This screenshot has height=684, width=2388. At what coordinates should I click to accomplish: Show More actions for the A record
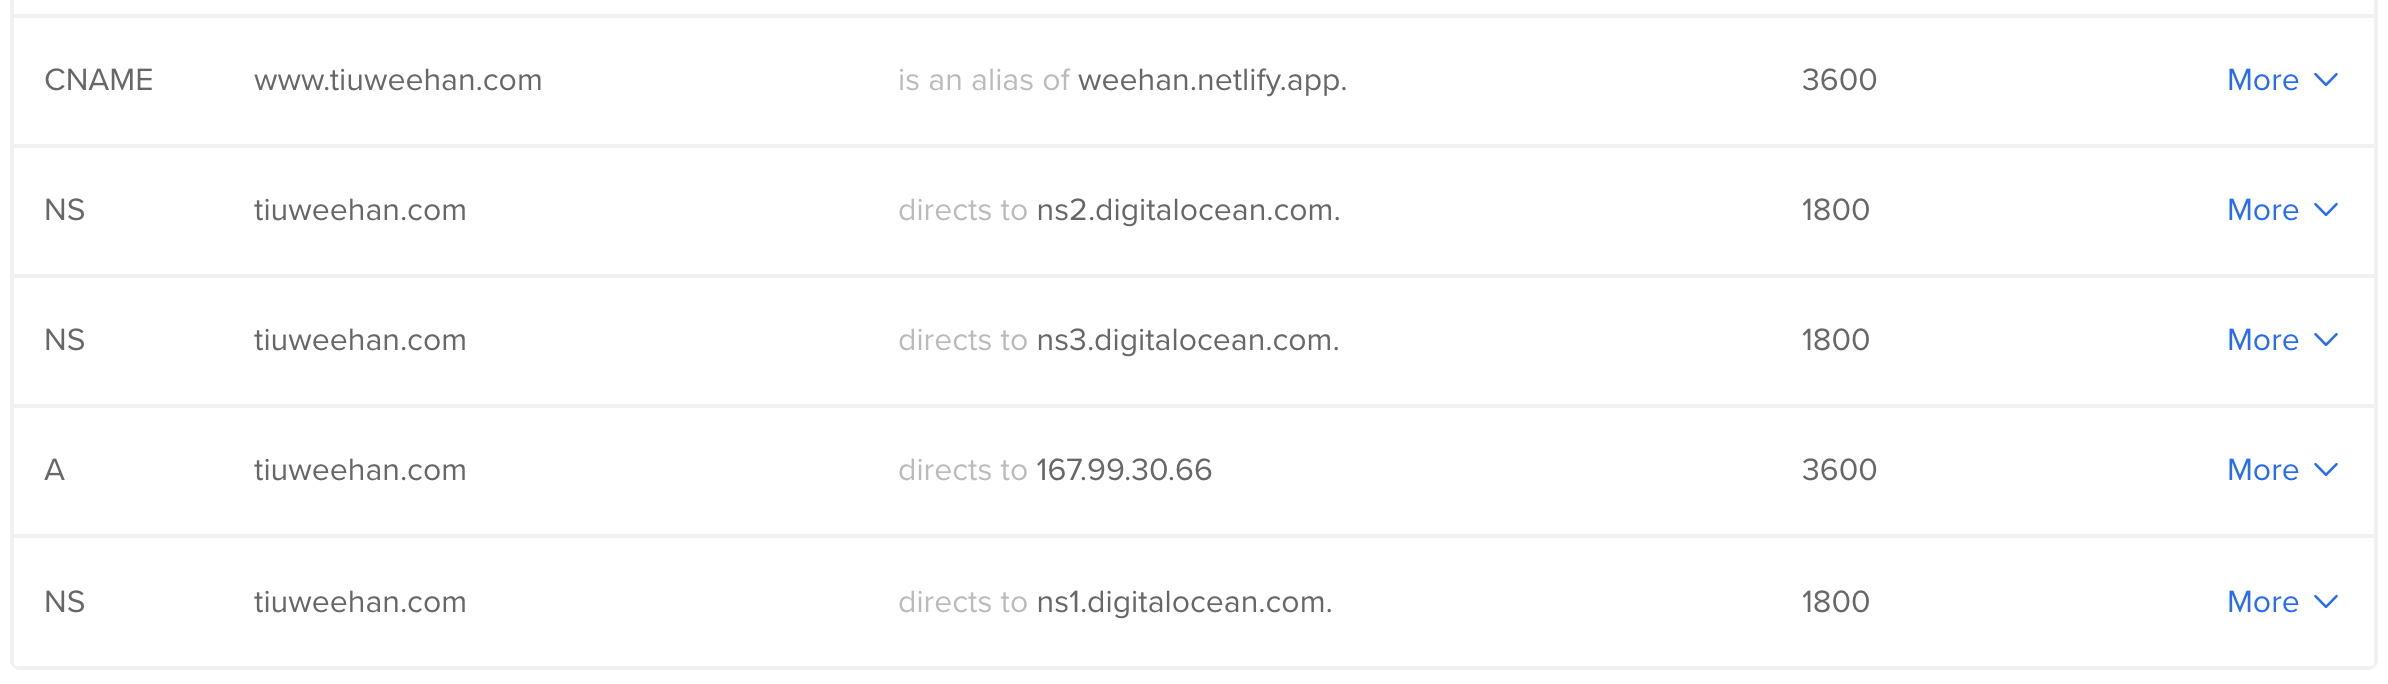pyautogui.click(x=2282, y=470)
